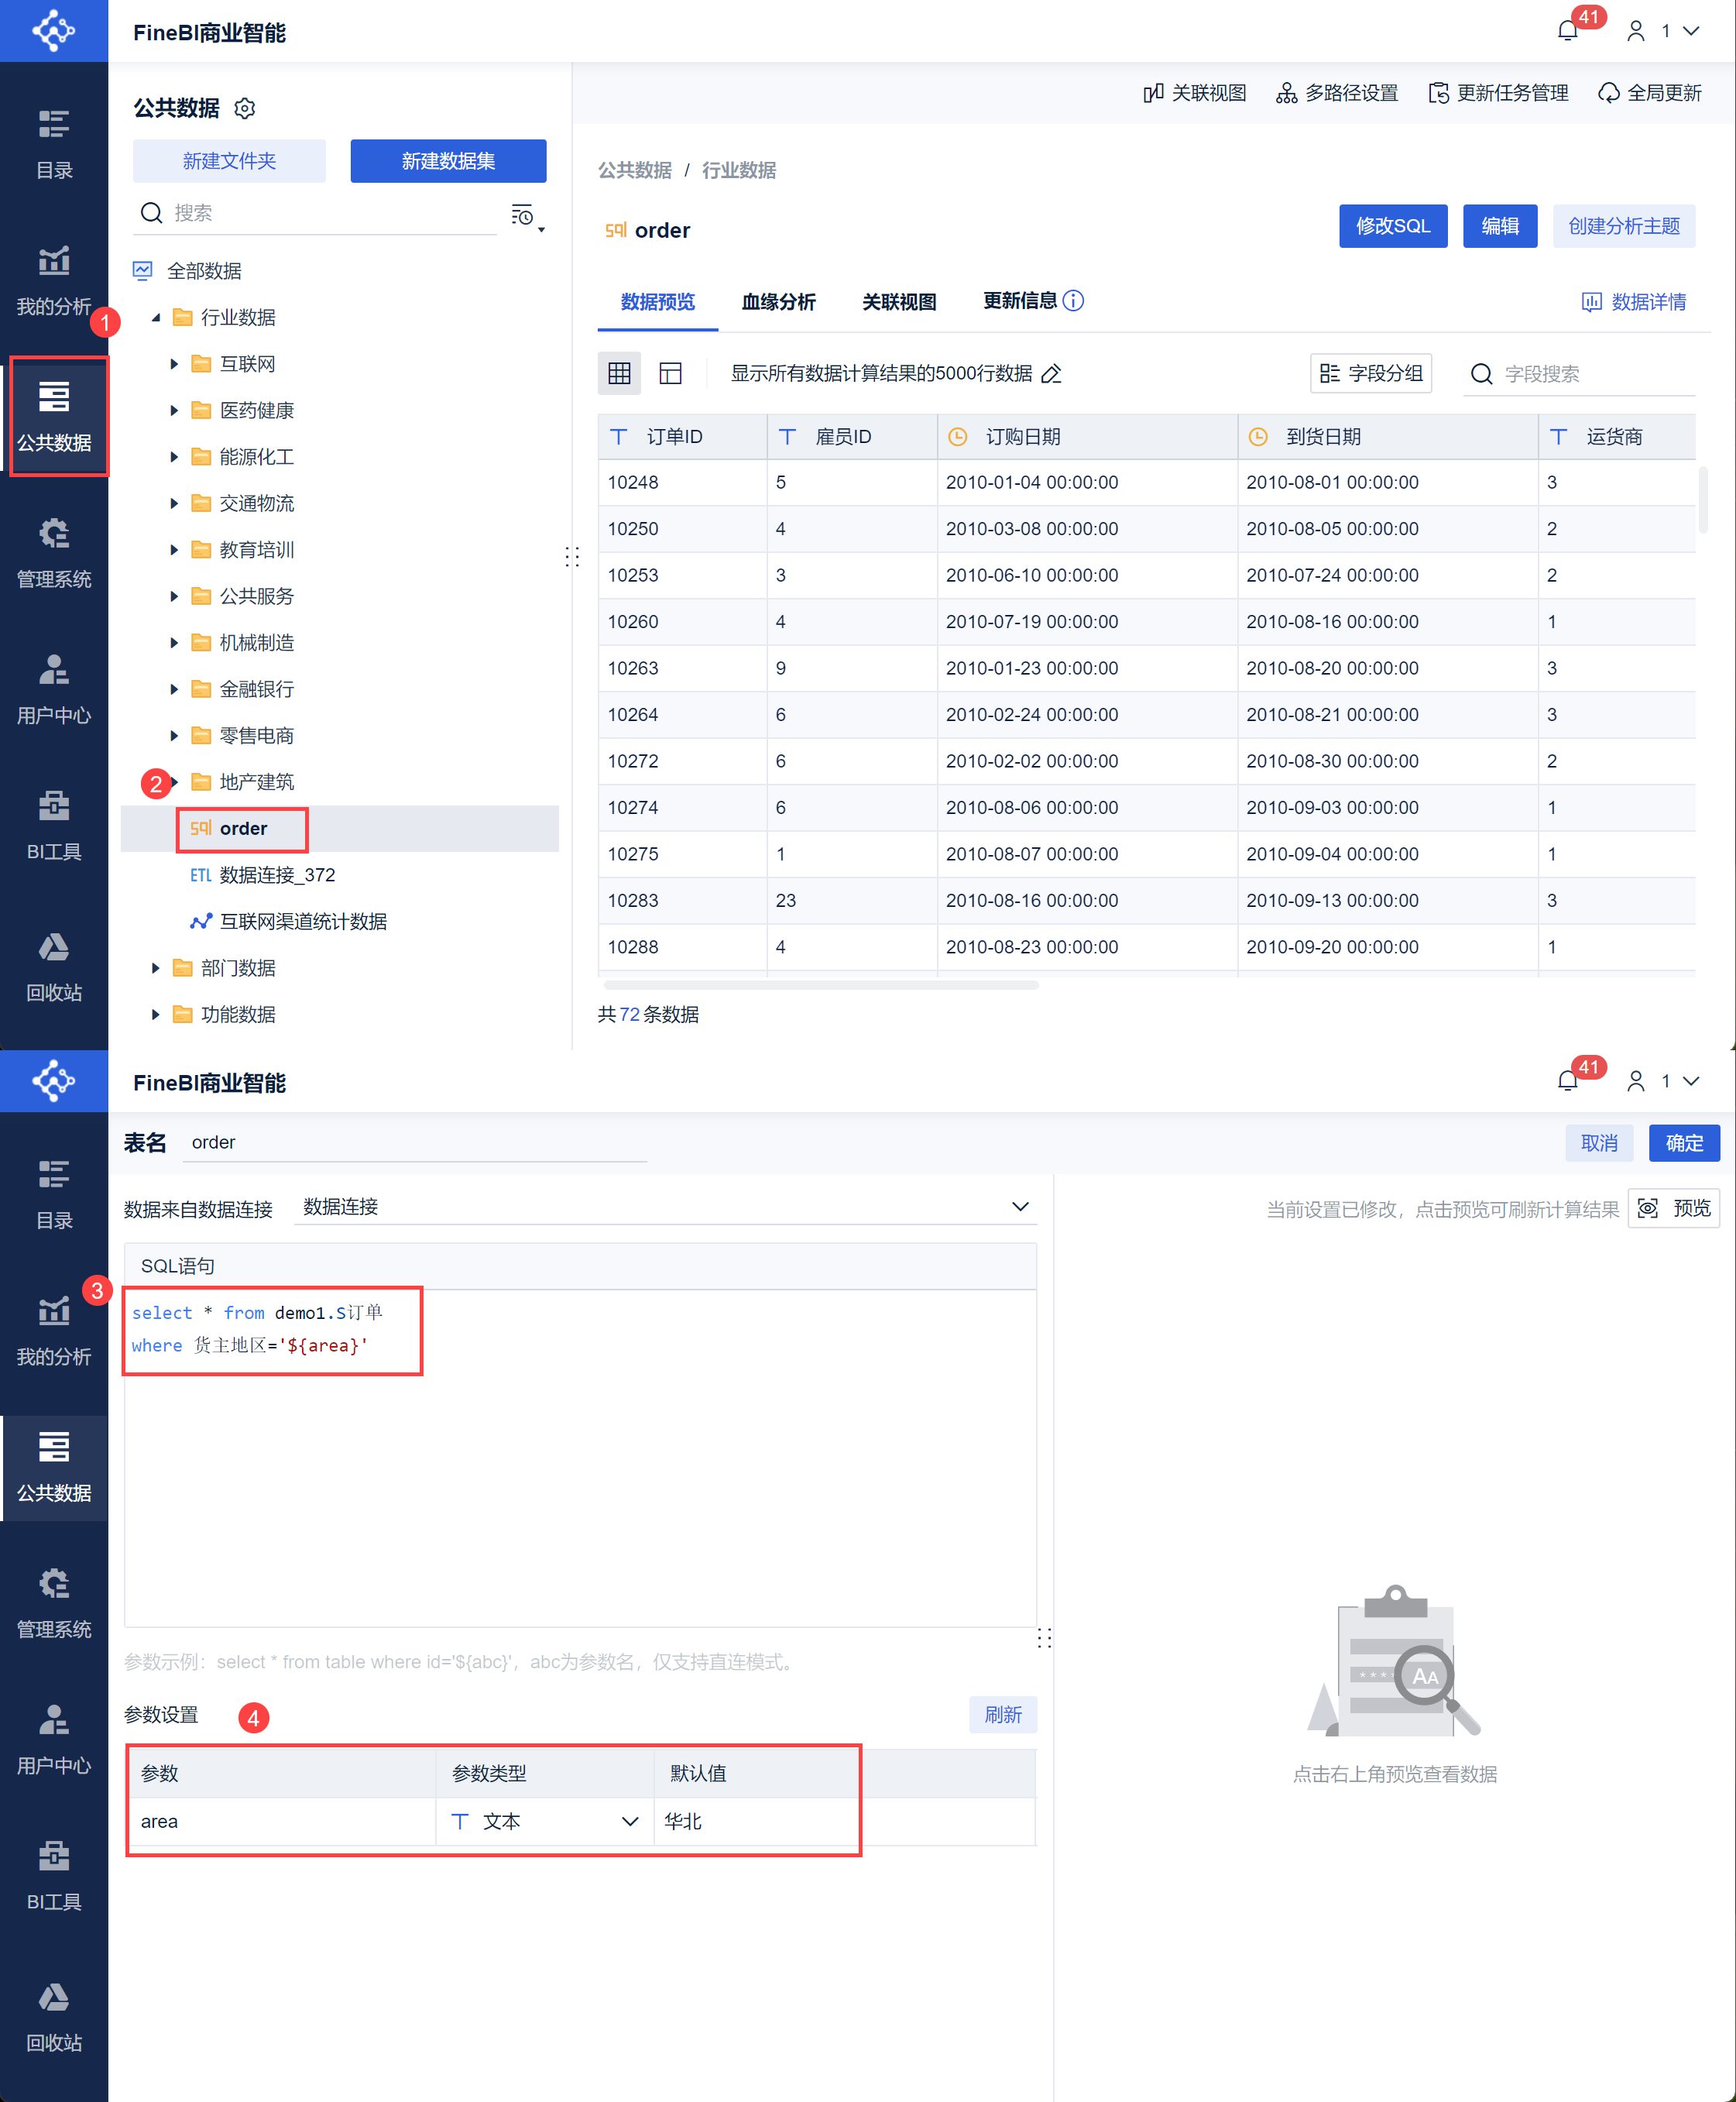The image size is (1736, 2102).
Task: Open the 更新信息 tab
Action: click(1021, 301)
